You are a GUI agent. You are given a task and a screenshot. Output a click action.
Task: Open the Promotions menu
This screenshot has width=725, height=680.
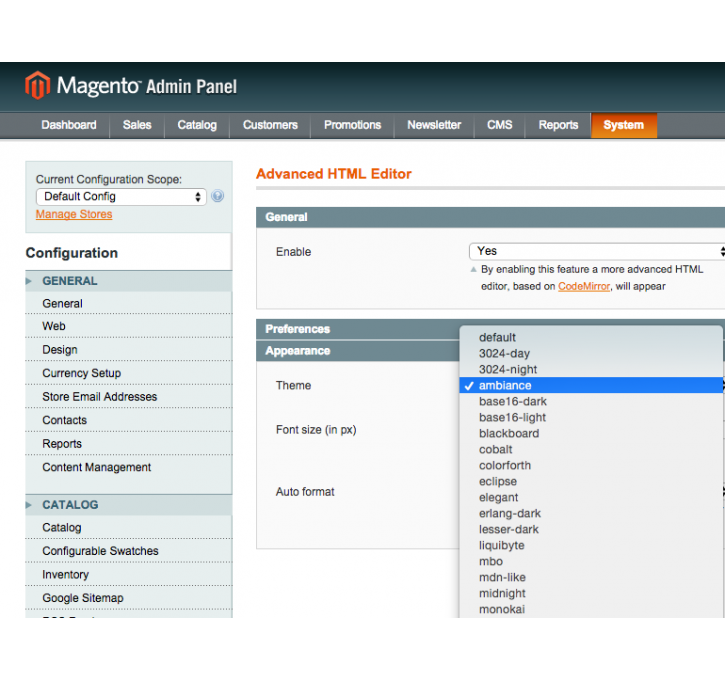click(x=352, y=125)
